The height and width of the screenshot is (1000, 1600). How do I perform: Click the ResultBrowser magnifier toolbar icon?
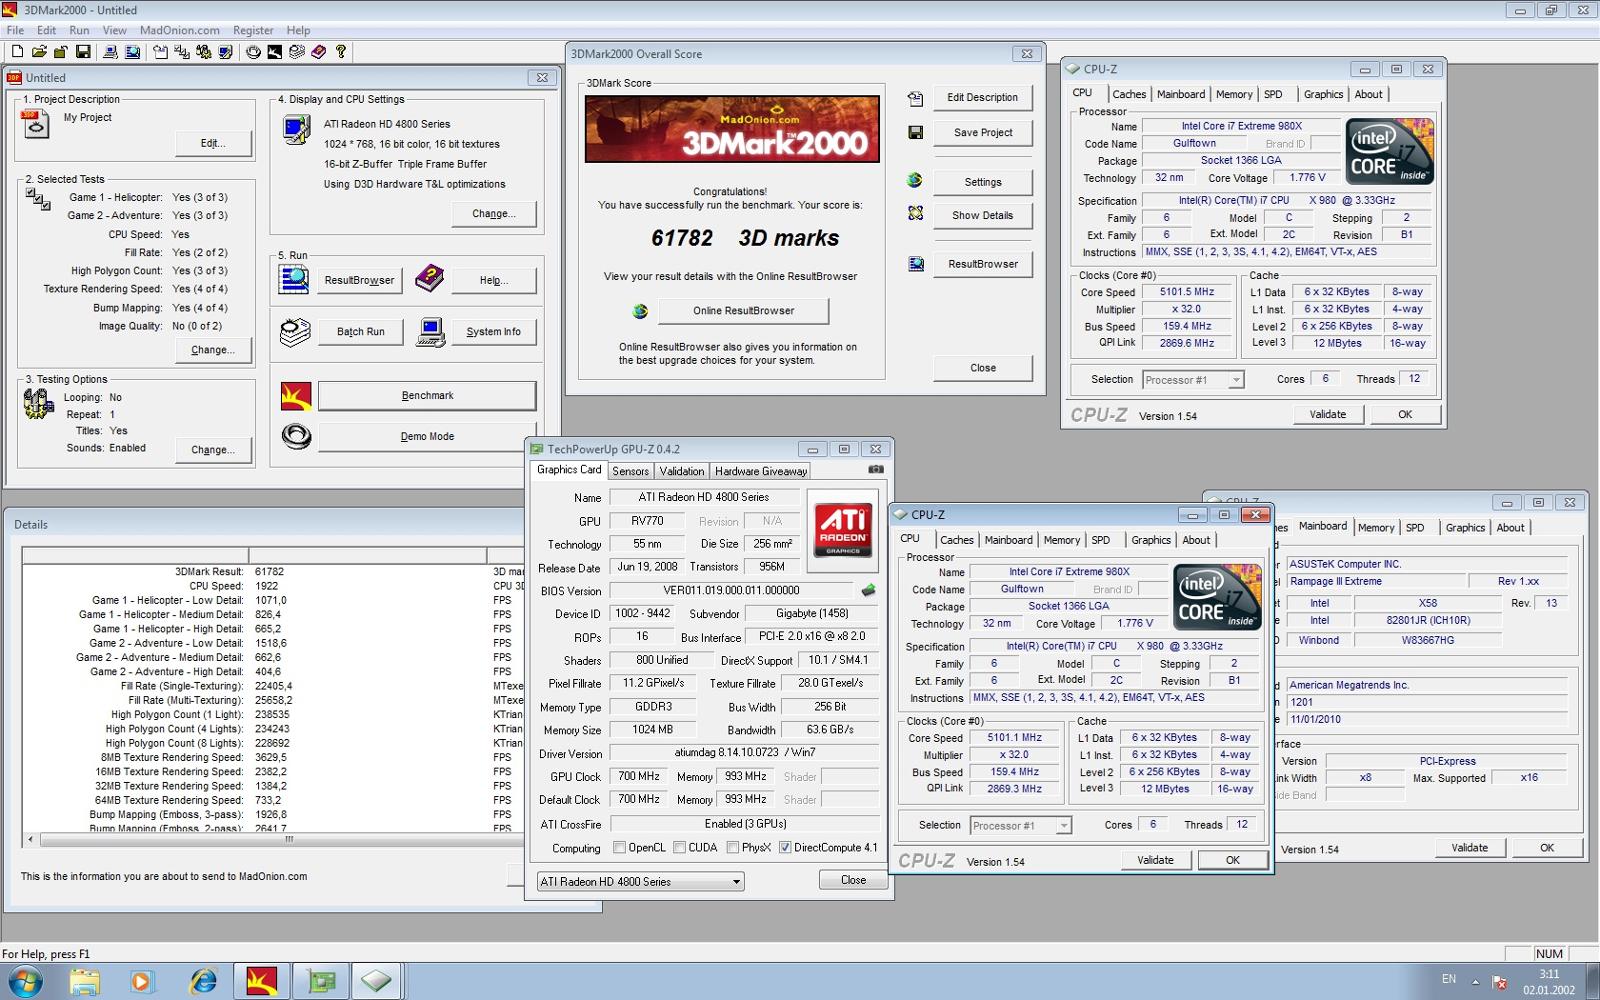tap(132, 52)
